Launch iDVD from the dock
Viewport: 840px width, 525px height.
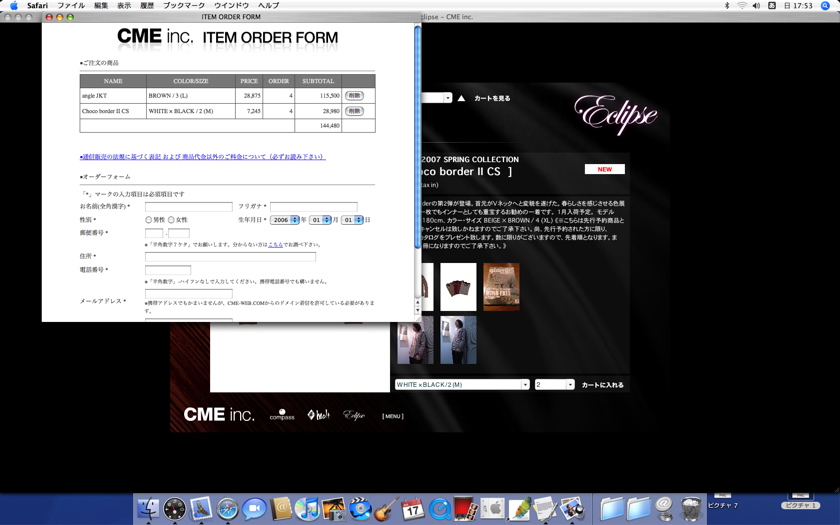coord(360,508)
